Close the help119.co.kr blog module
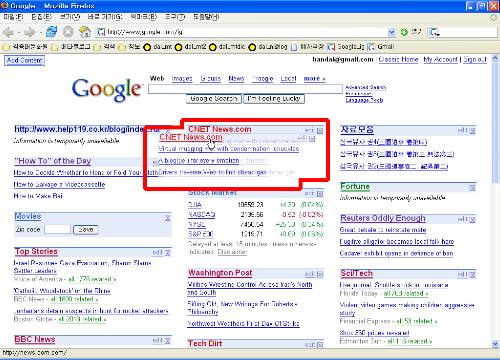Image resolution: width=500 pixels, height=360 pixels. click(x=168, y=129)
